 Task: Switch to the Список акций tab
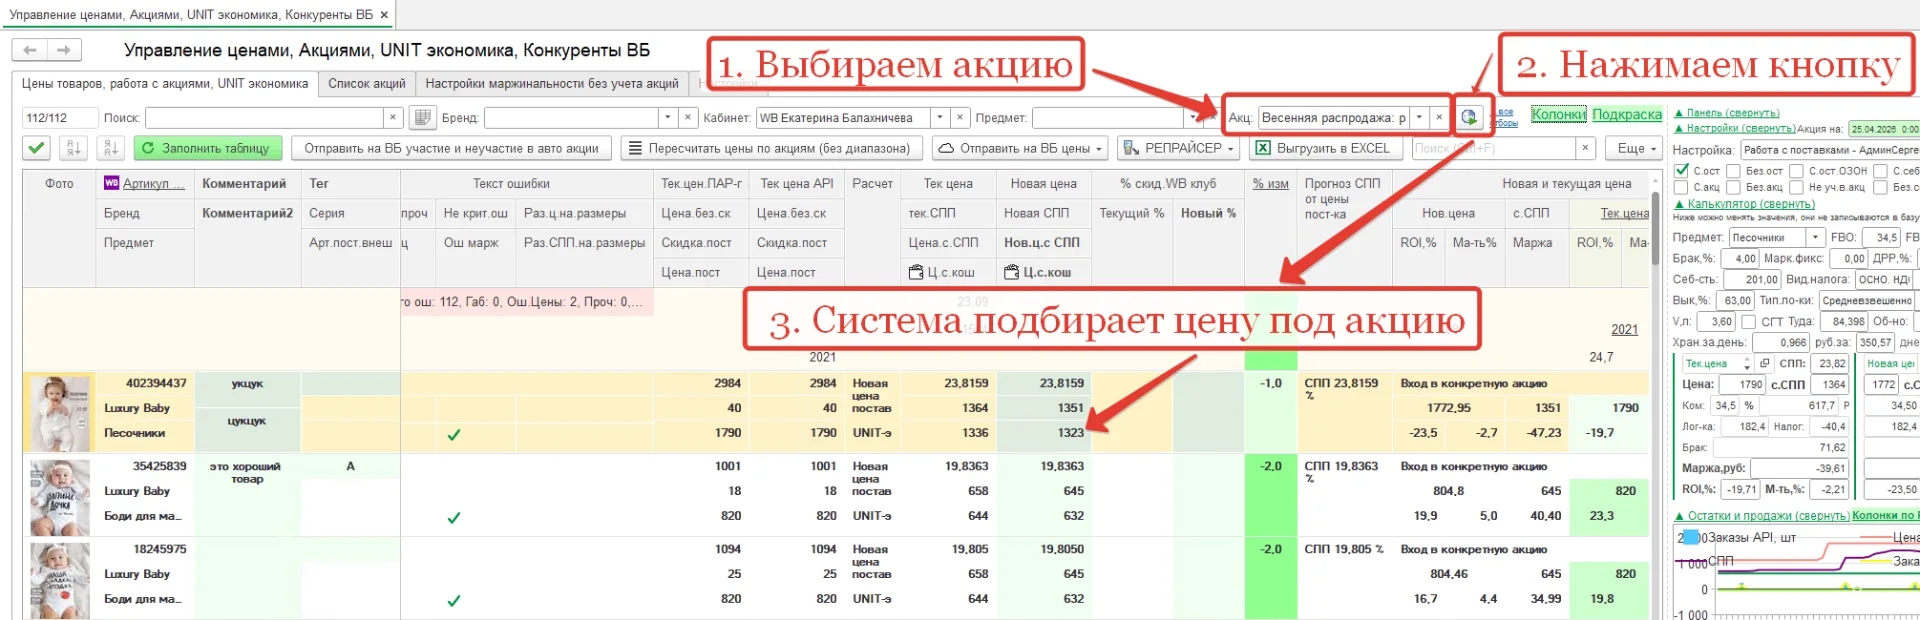[x=367, y=84]
